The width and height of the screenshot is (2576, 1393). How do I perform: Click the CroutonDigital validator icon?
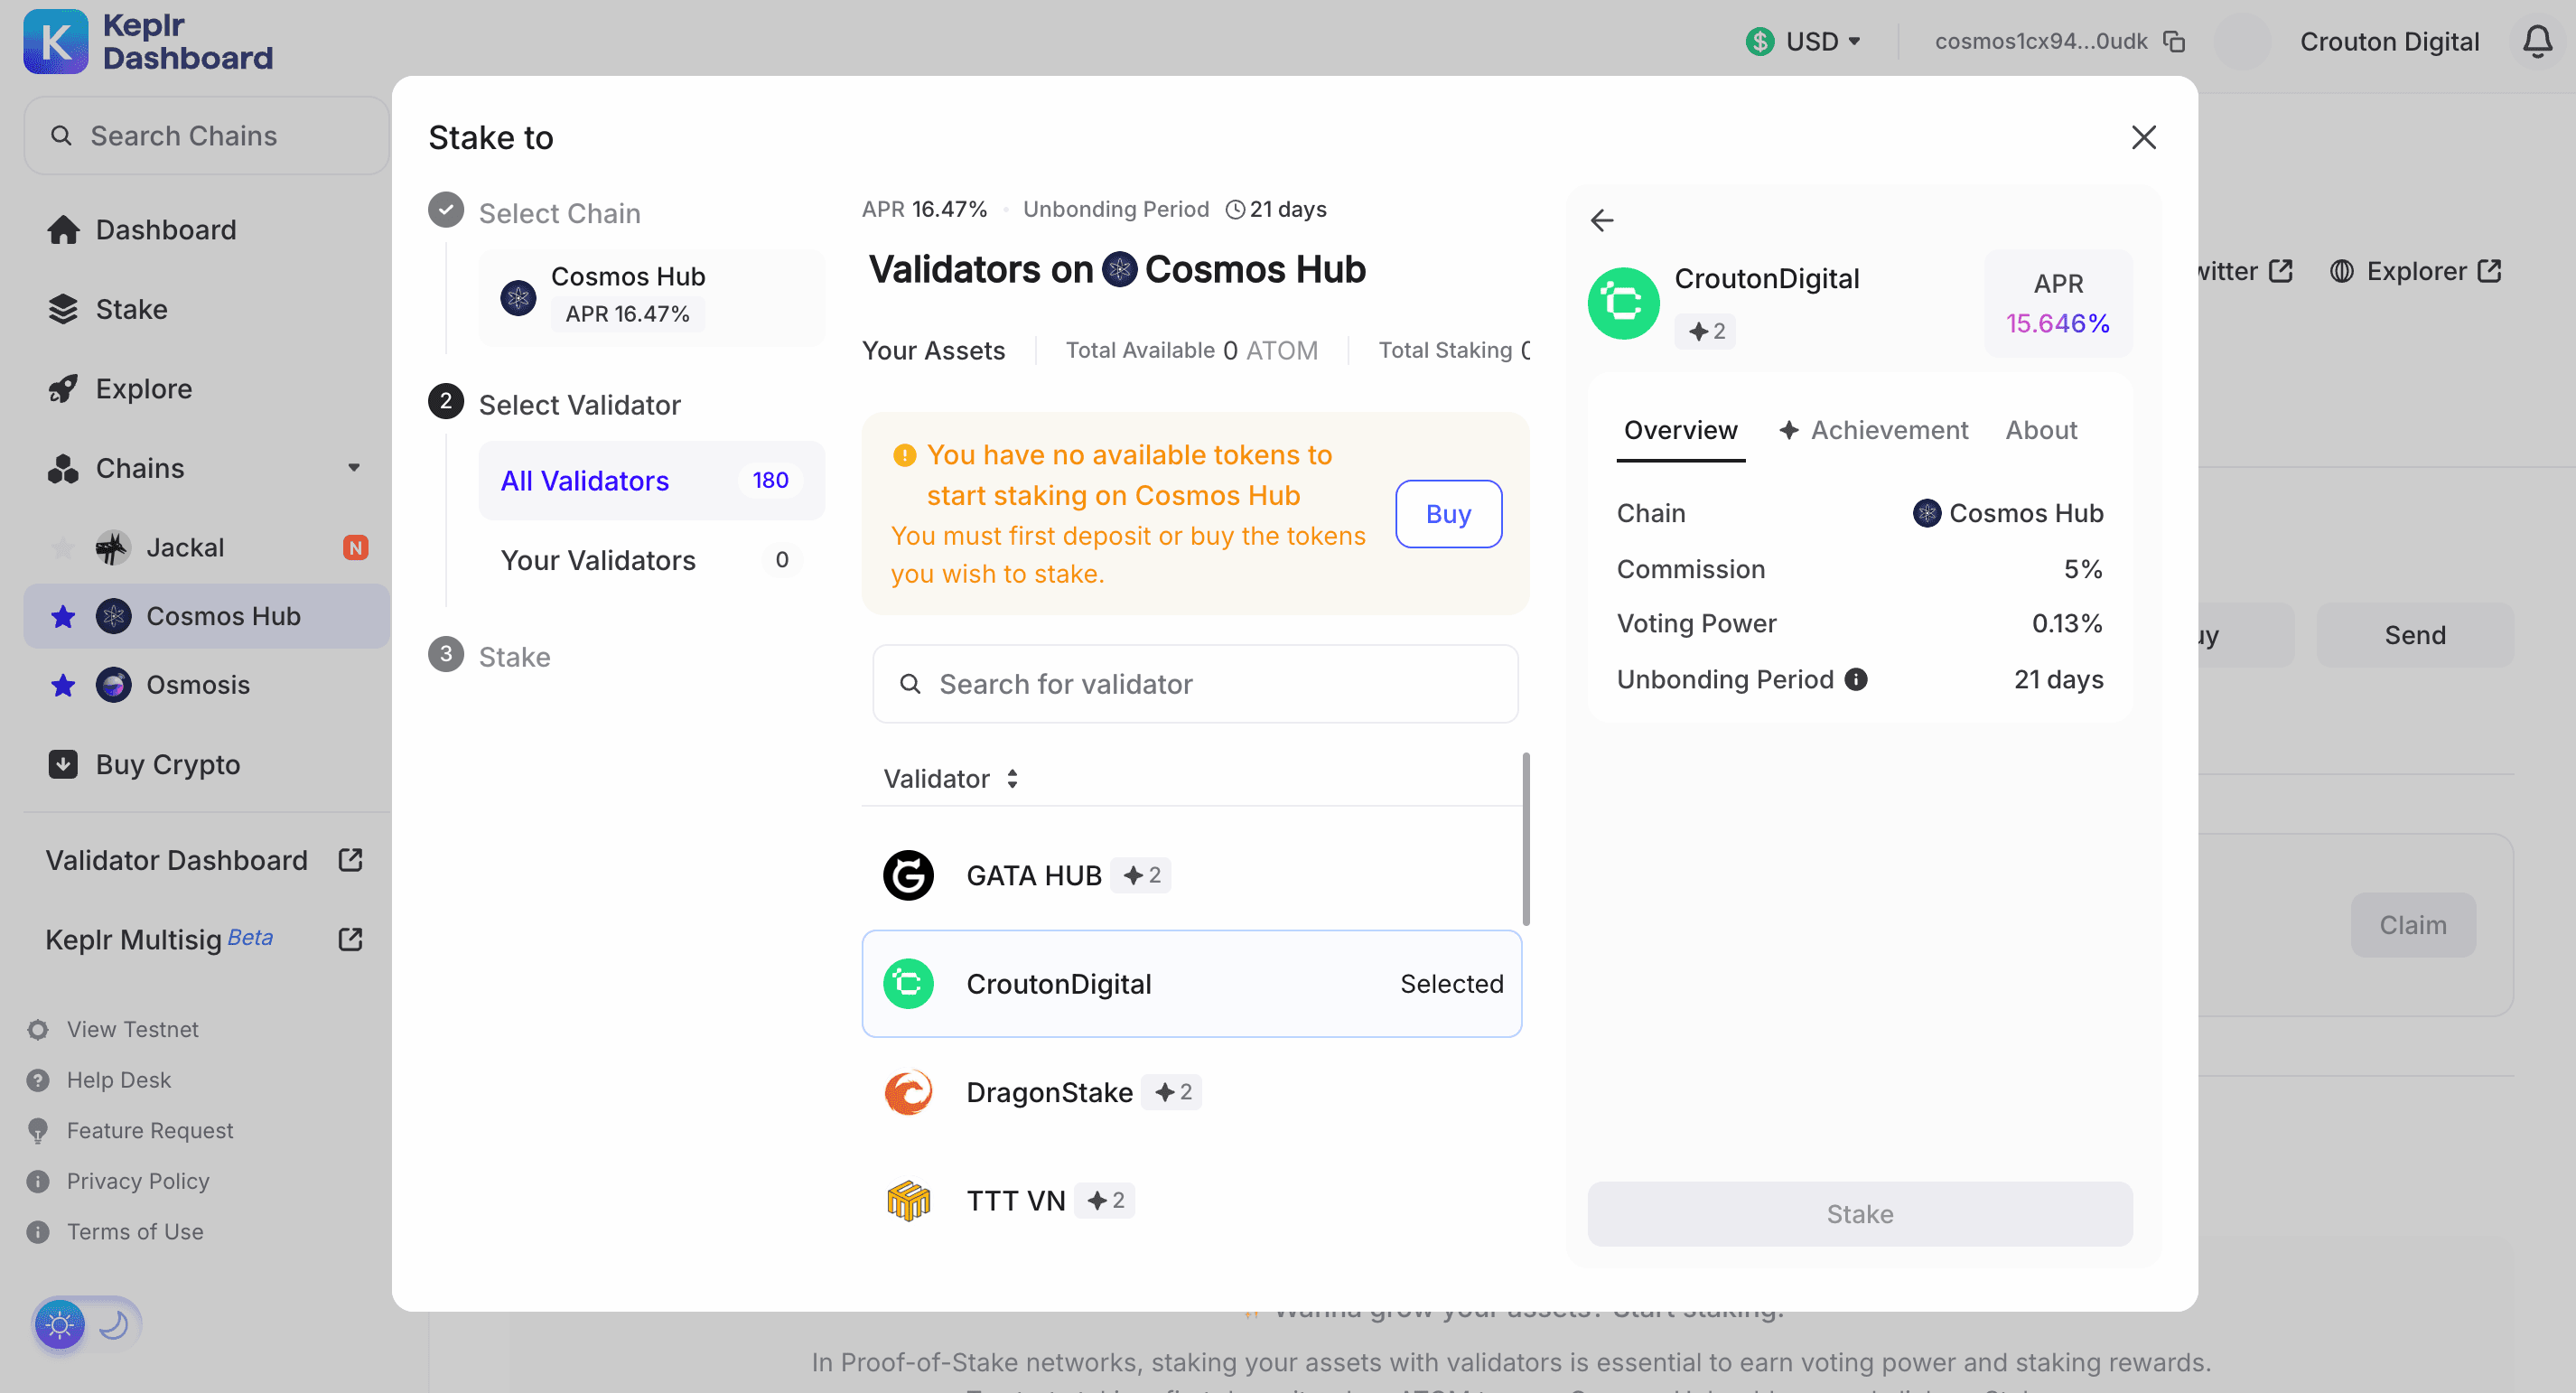click(x=907, y=983)
